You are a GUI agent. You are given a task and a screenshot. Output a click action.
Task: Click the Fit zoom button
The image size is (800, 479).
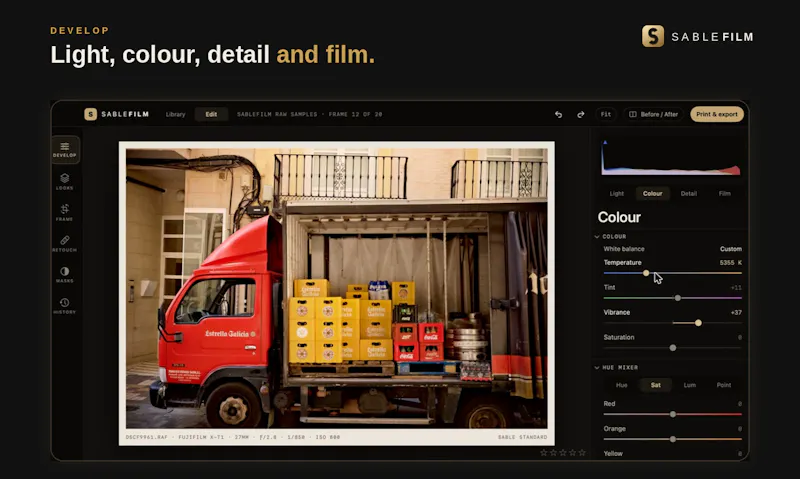[x=606, y=114]
